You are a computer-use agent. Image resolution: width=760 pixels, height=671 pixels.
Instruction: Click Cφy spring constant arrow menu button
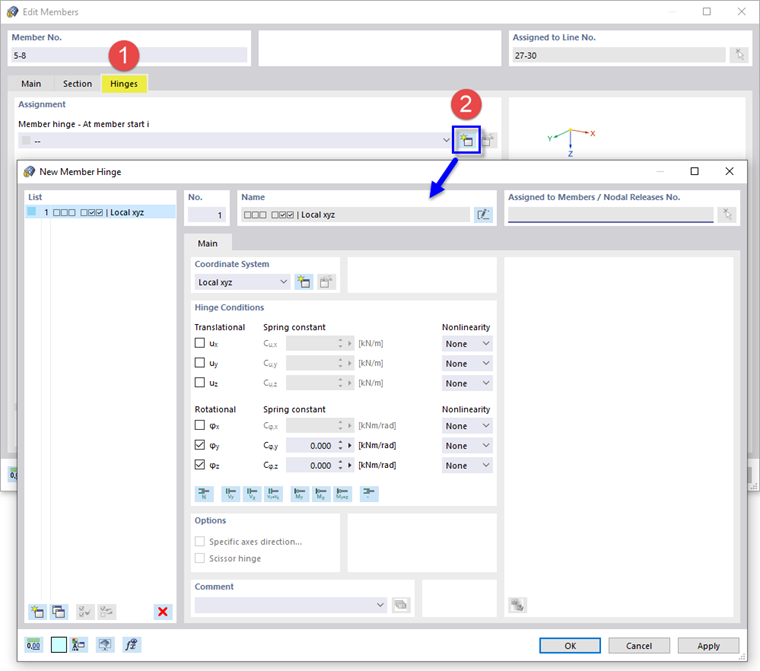349,446
